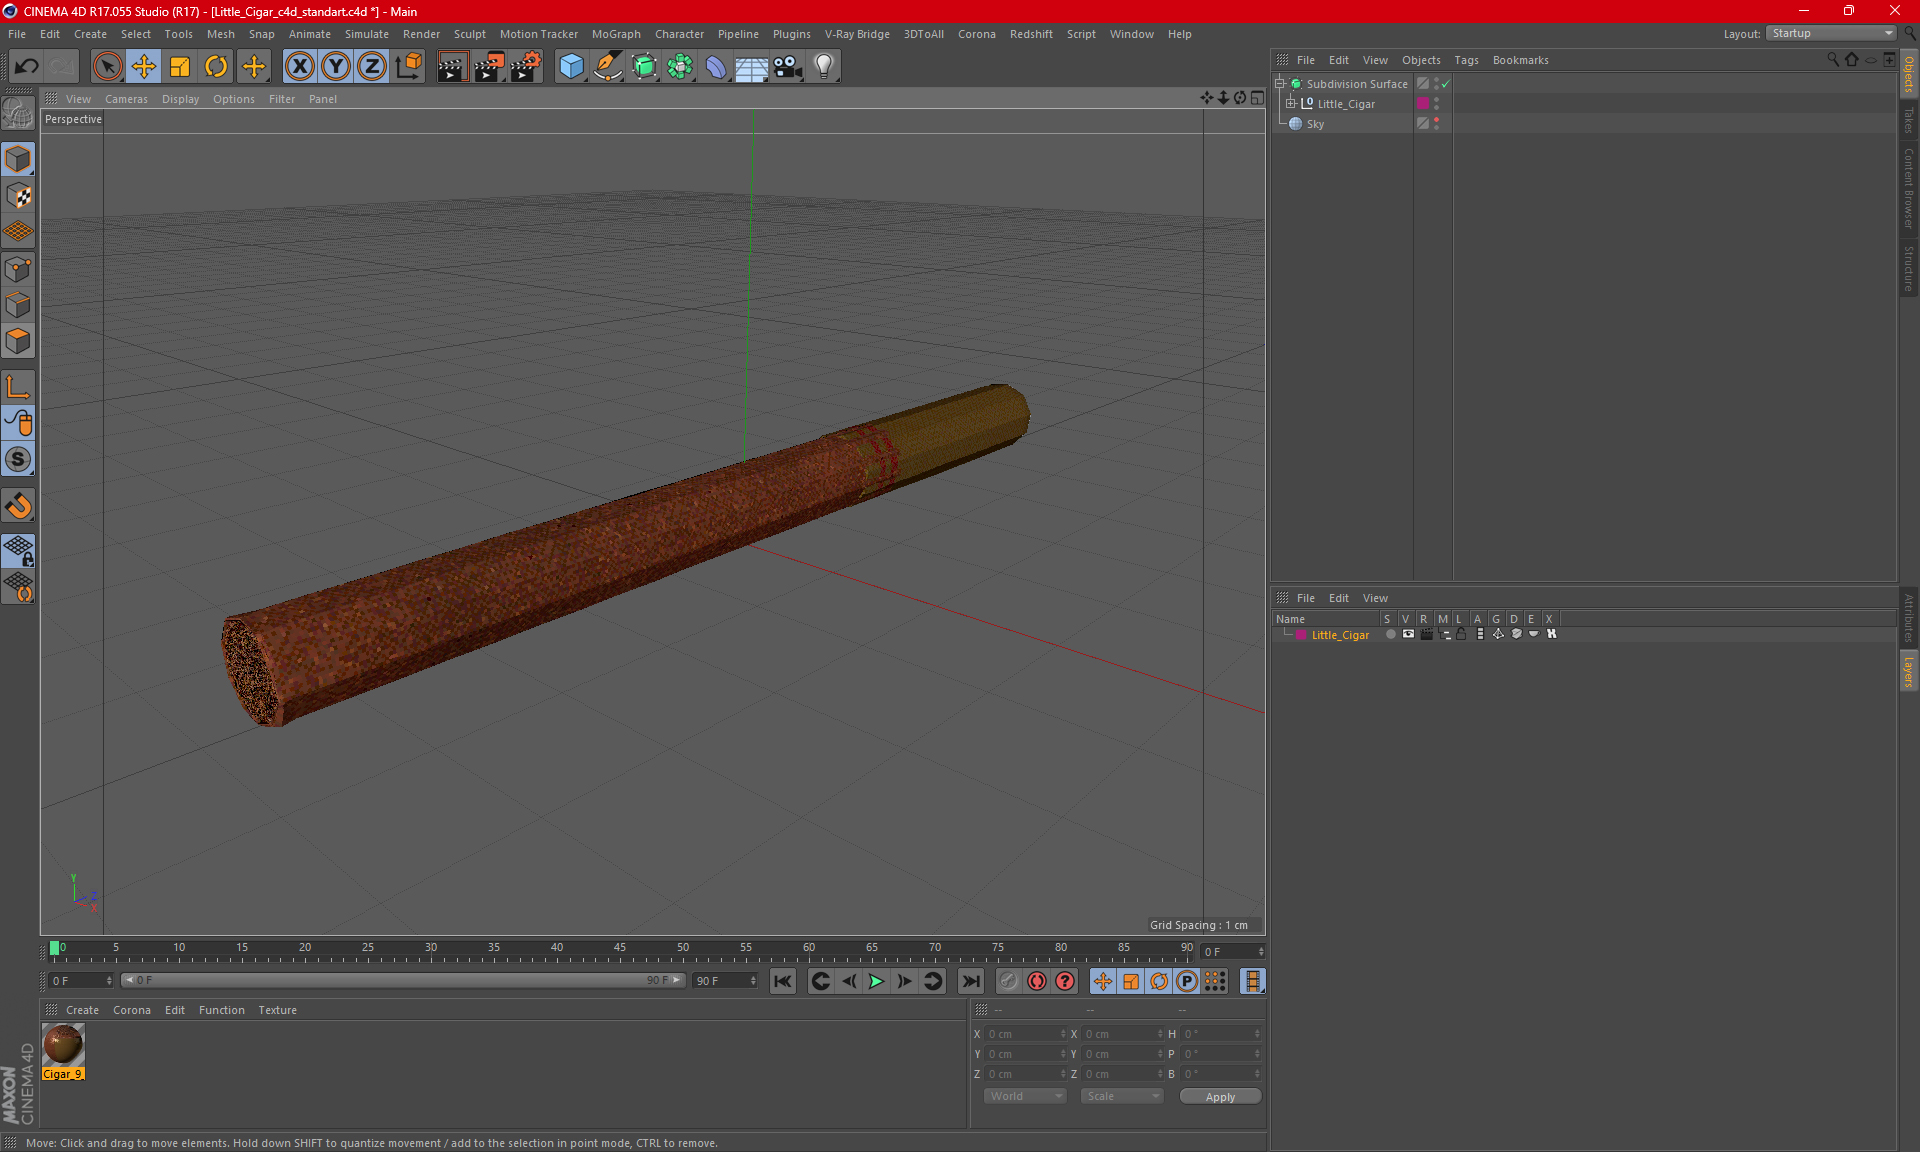Open Edit Render Settings icon

tap(526, 66)
